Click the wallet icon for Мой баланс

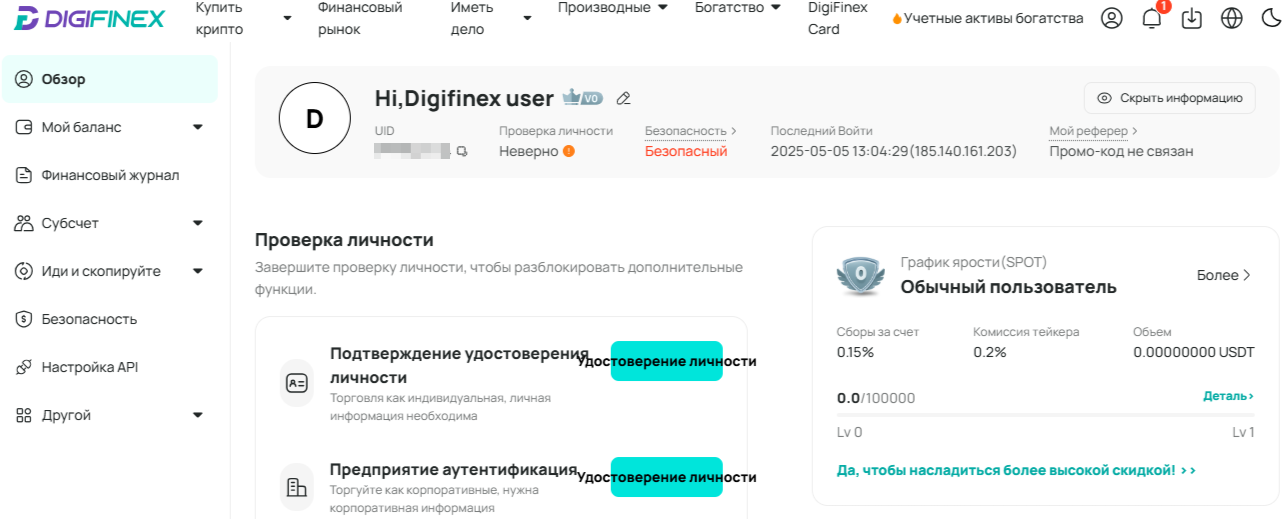pos(24,127)
